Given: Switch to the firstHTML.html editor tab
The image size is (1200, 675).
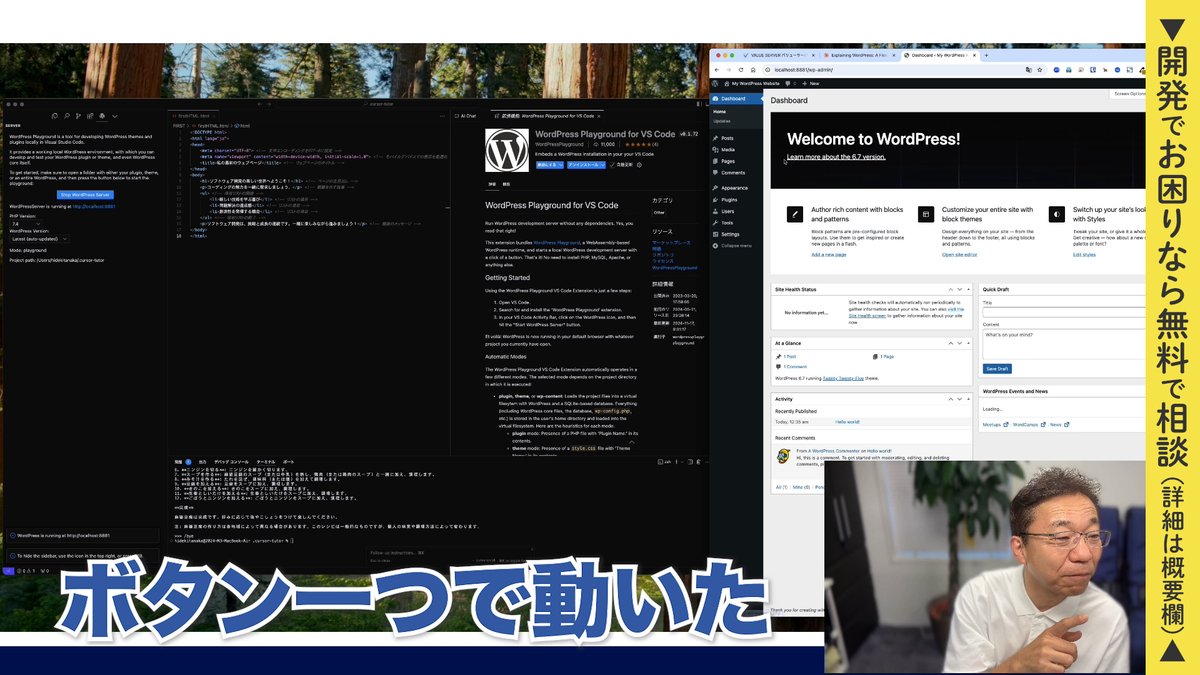Looking at the screenshot, I should tap(192, 116).
